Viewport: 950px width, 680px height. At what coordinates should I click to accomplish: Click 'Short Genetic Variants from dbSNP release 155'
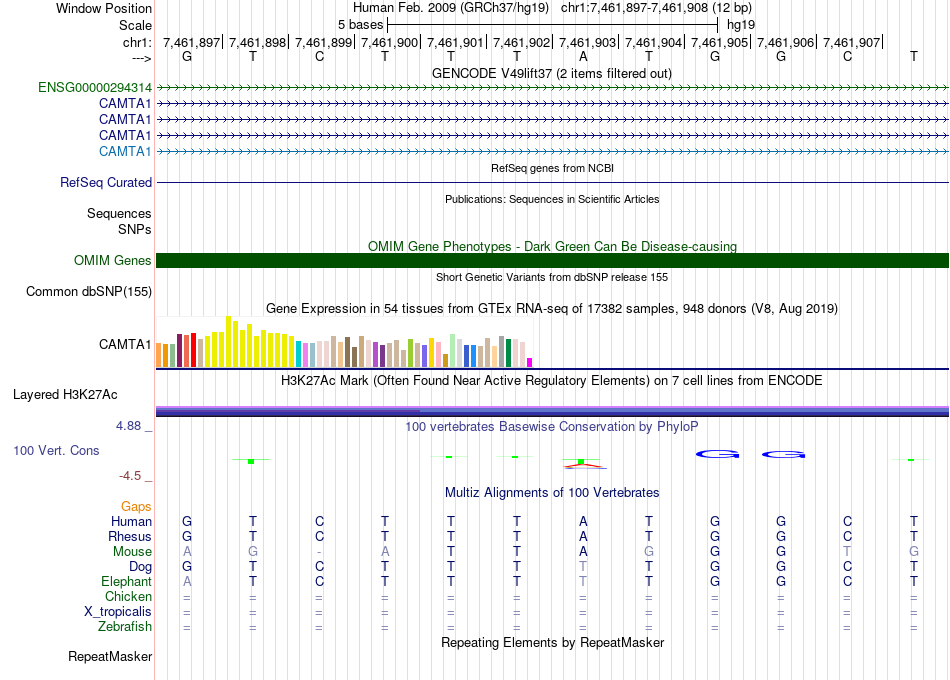552,277
